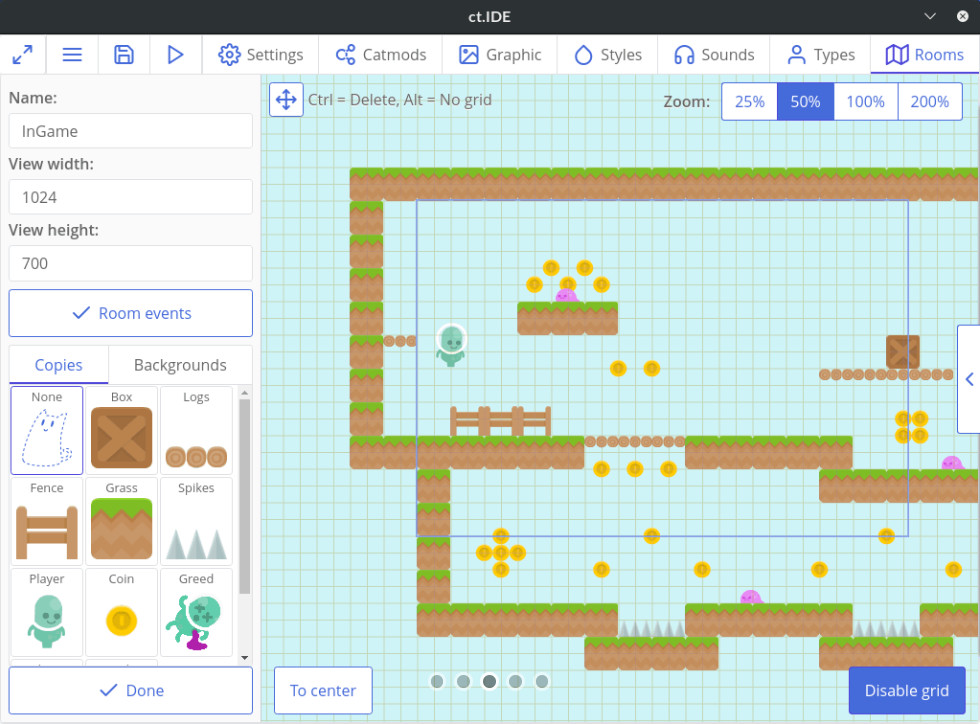980x724 pixels.
Task: Open the title bar dropdown chevron
Action: point(930,16)
